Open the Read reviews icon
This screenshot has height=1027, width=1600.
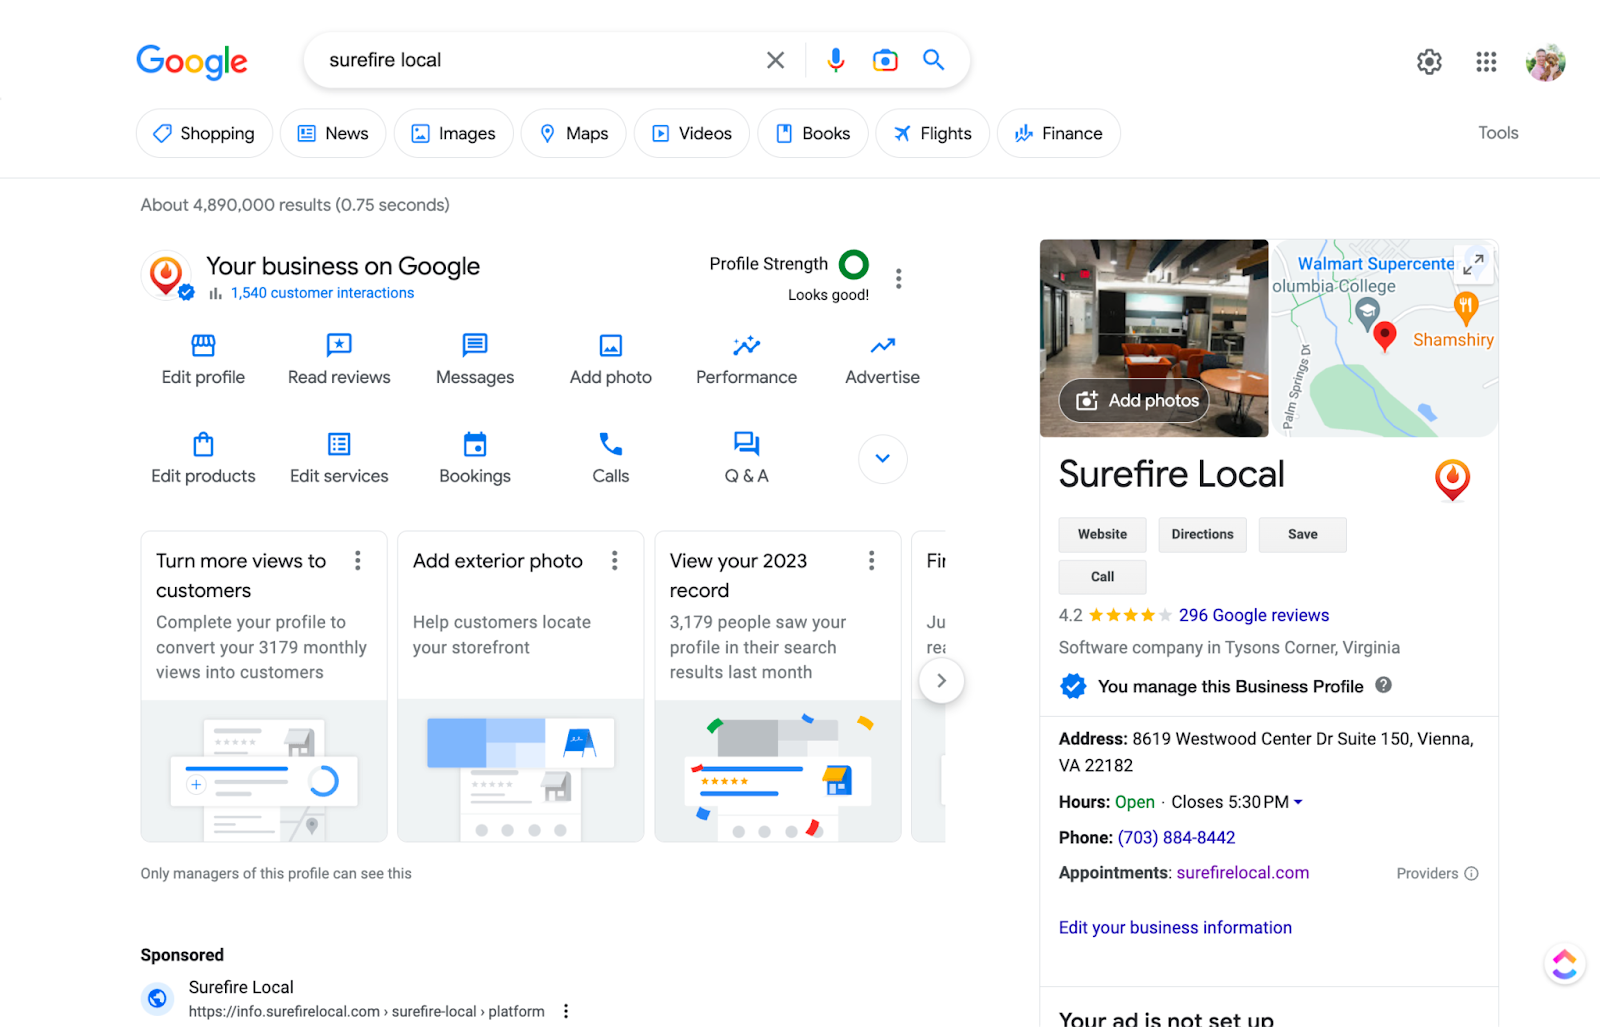338,347
